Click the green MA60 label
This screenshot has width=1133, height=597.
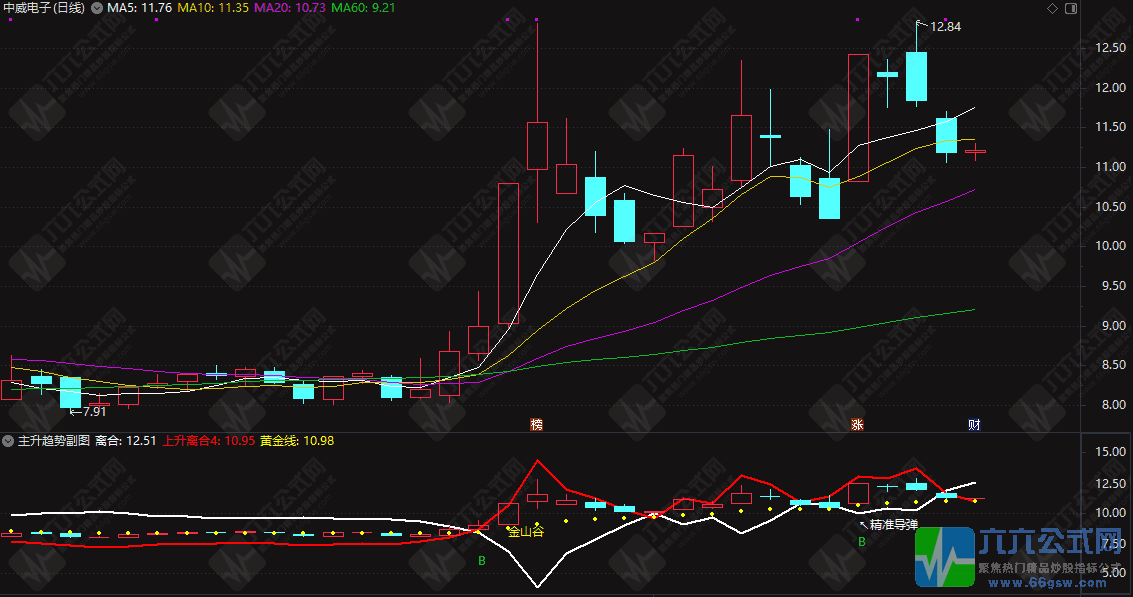tap(363, 8)
